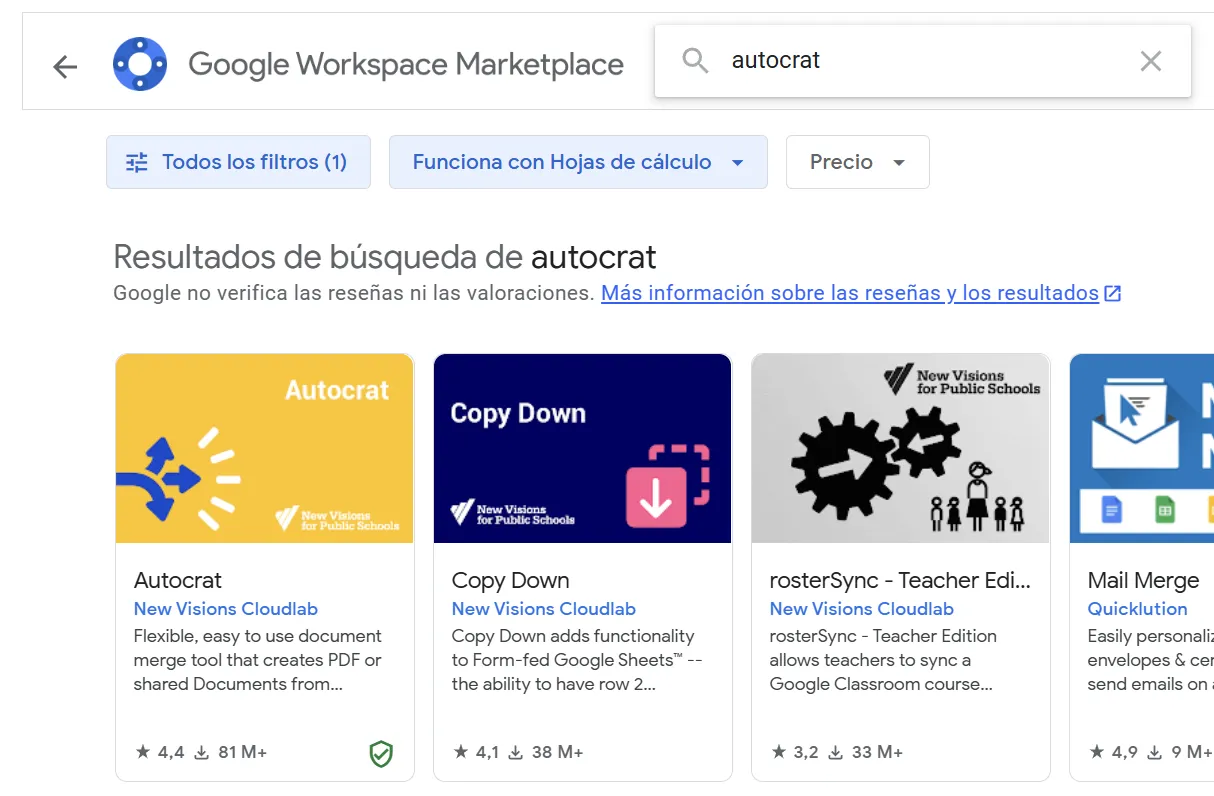Screen dimensions: 1214x796
Task: Click the Resultados de búsqueda de autocrat heading
Action: click(x=385, y=257)
